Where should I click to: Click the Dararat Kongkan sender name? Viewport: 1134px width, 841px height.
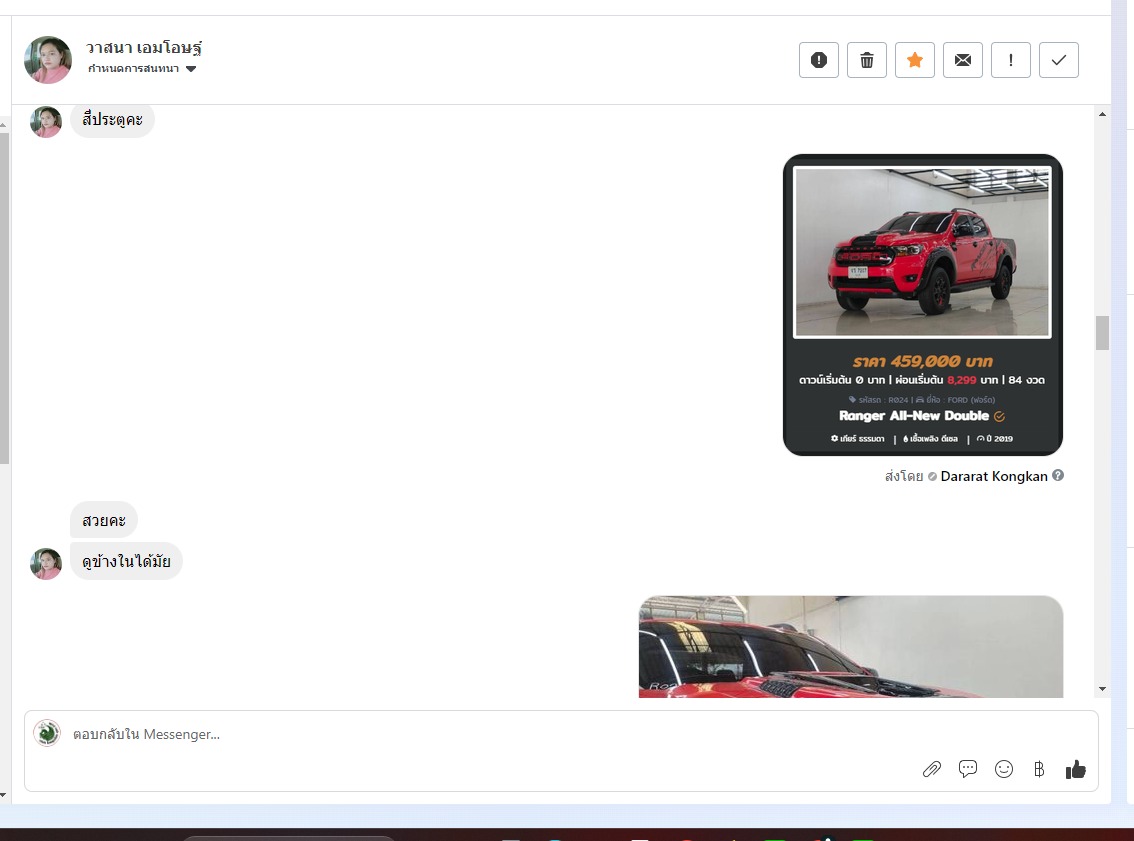[993, 477]
